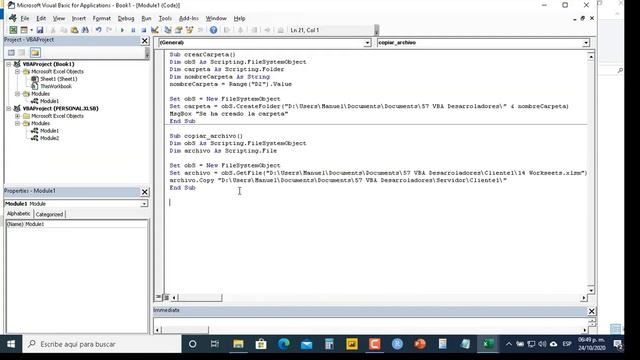Open the Edit menu
640x360 pixels.
(x=41, y=18)
